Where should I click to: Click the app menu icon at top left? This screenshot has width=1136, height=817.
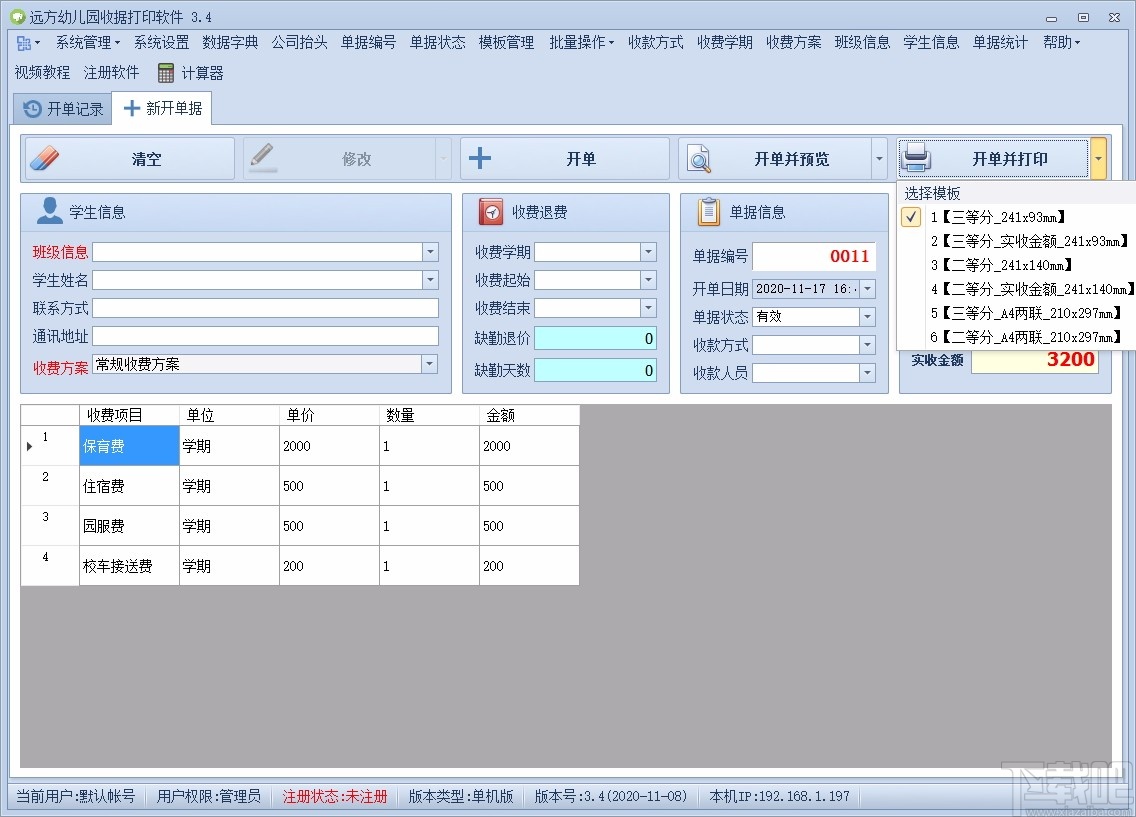[24, 43]
